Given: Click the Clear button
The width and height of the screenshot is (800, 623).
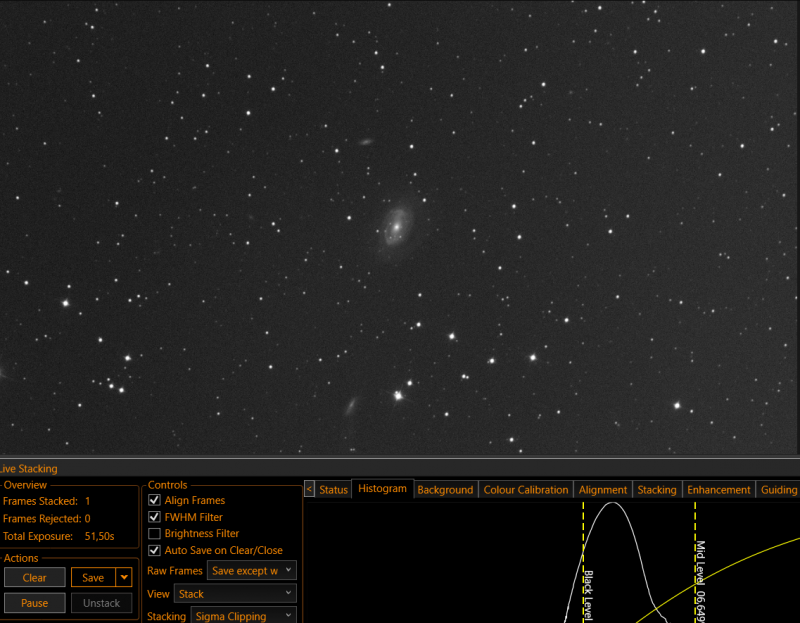Looking at the screenshot, I should (x=35, y=578).
